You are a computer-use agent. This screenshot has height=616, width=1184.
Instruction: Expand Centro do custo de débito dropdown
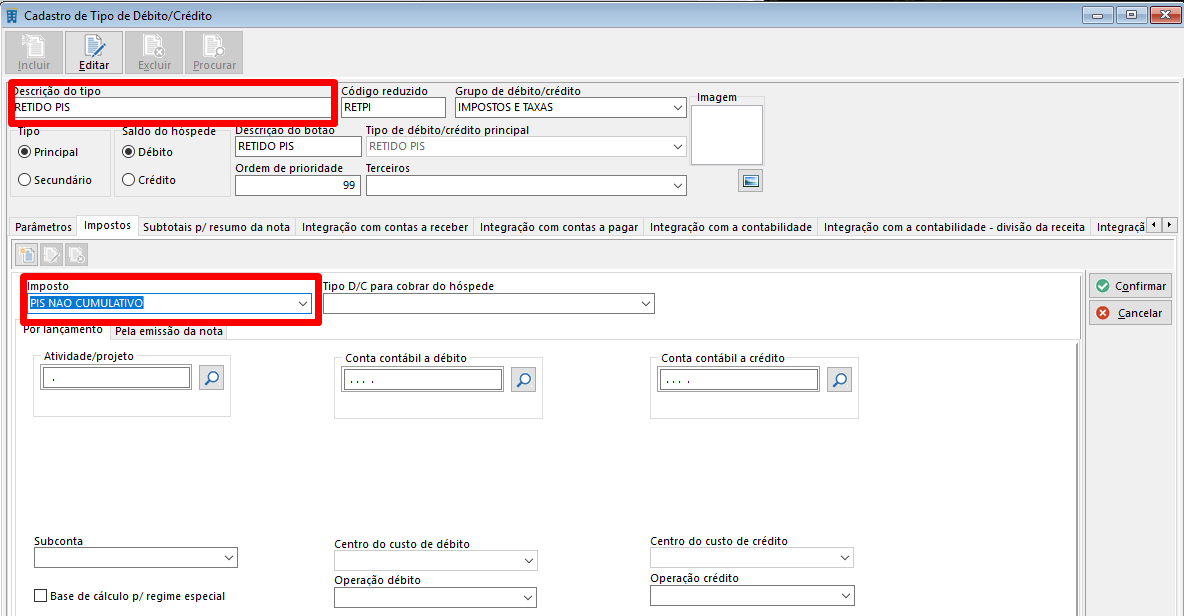click(x=529, y=560)
